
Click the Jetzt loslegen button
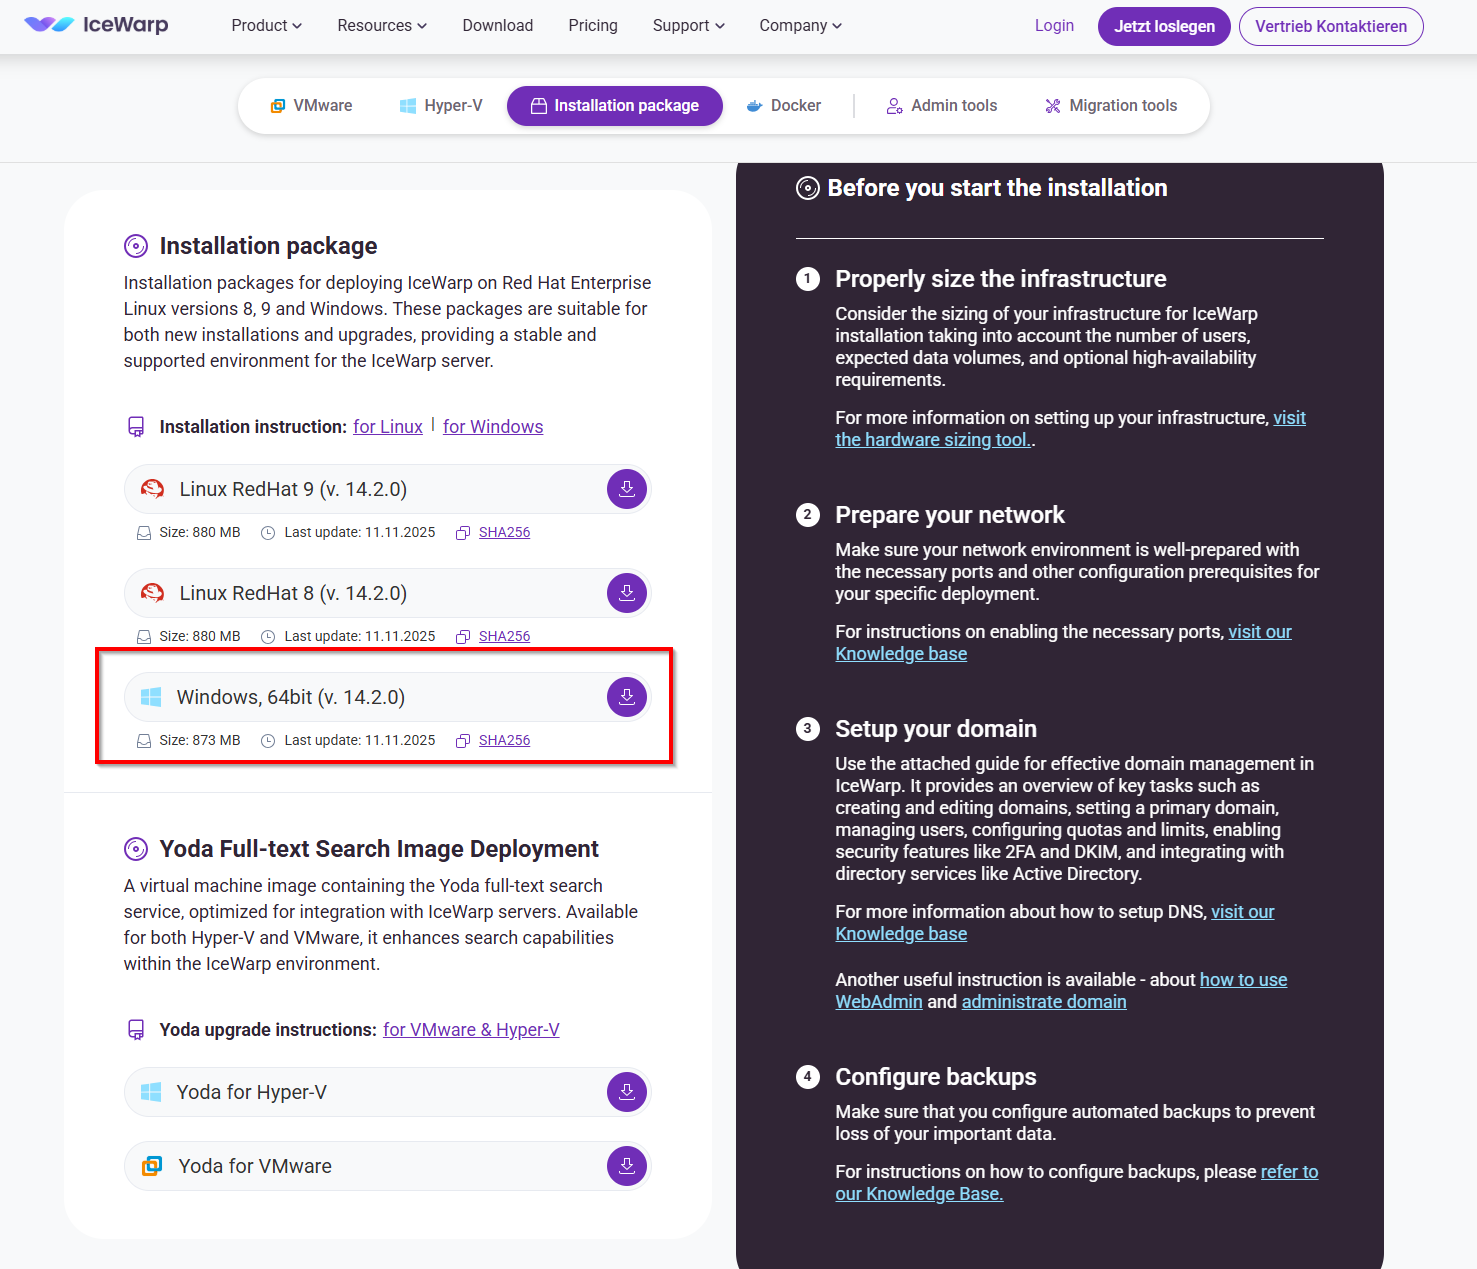click(1164, 27)
